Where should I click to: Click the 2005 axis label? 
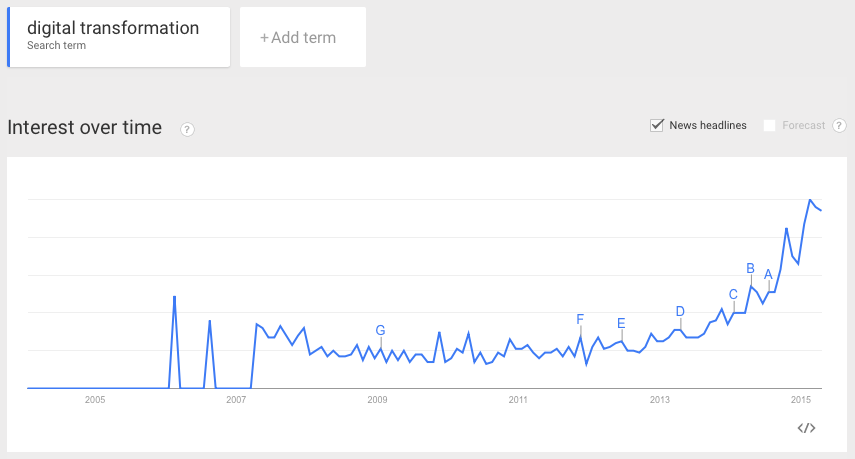[x=95, y=400]
